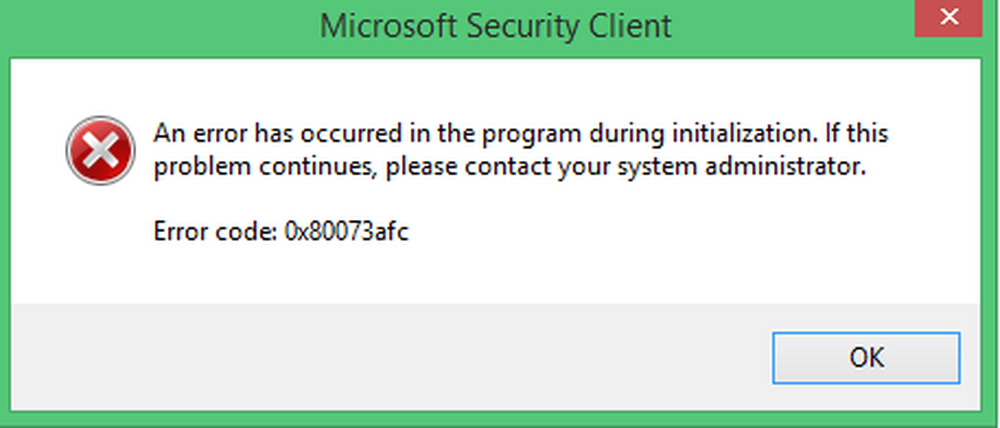Click the 'please contact your system administrator' text
Image resolution: width=1000 pixels, height=428 pixels.
[626, 168]
